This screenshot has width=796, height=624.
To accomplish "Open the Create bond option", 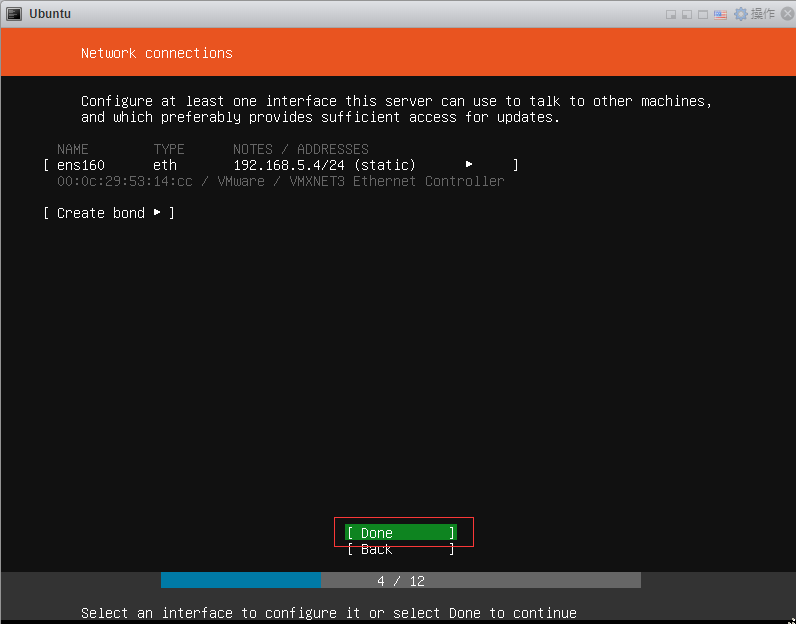I will point(109,213).
